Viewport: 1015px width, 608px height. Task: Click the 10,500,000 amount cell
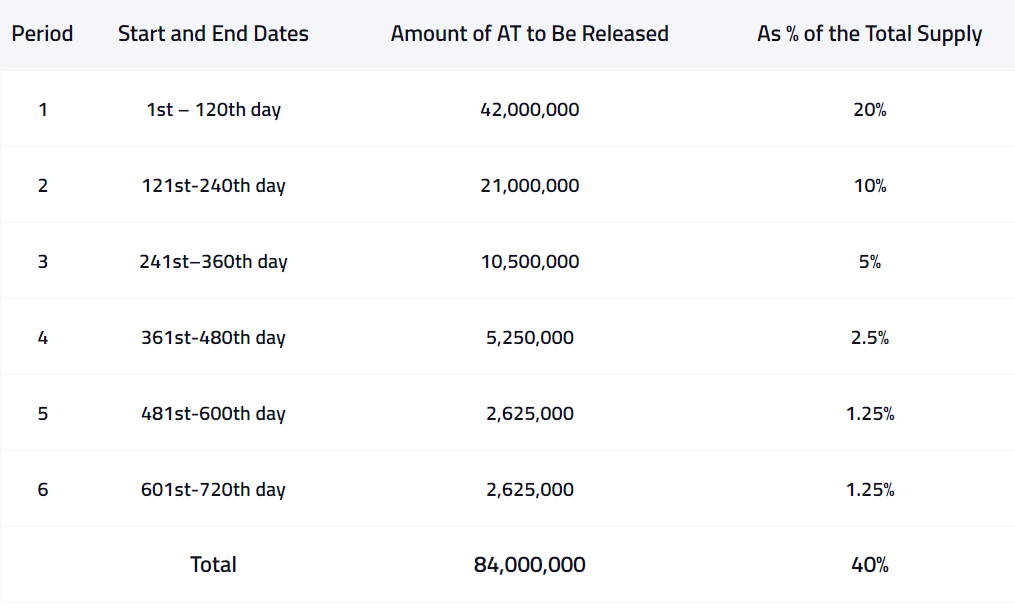(529, 262)
